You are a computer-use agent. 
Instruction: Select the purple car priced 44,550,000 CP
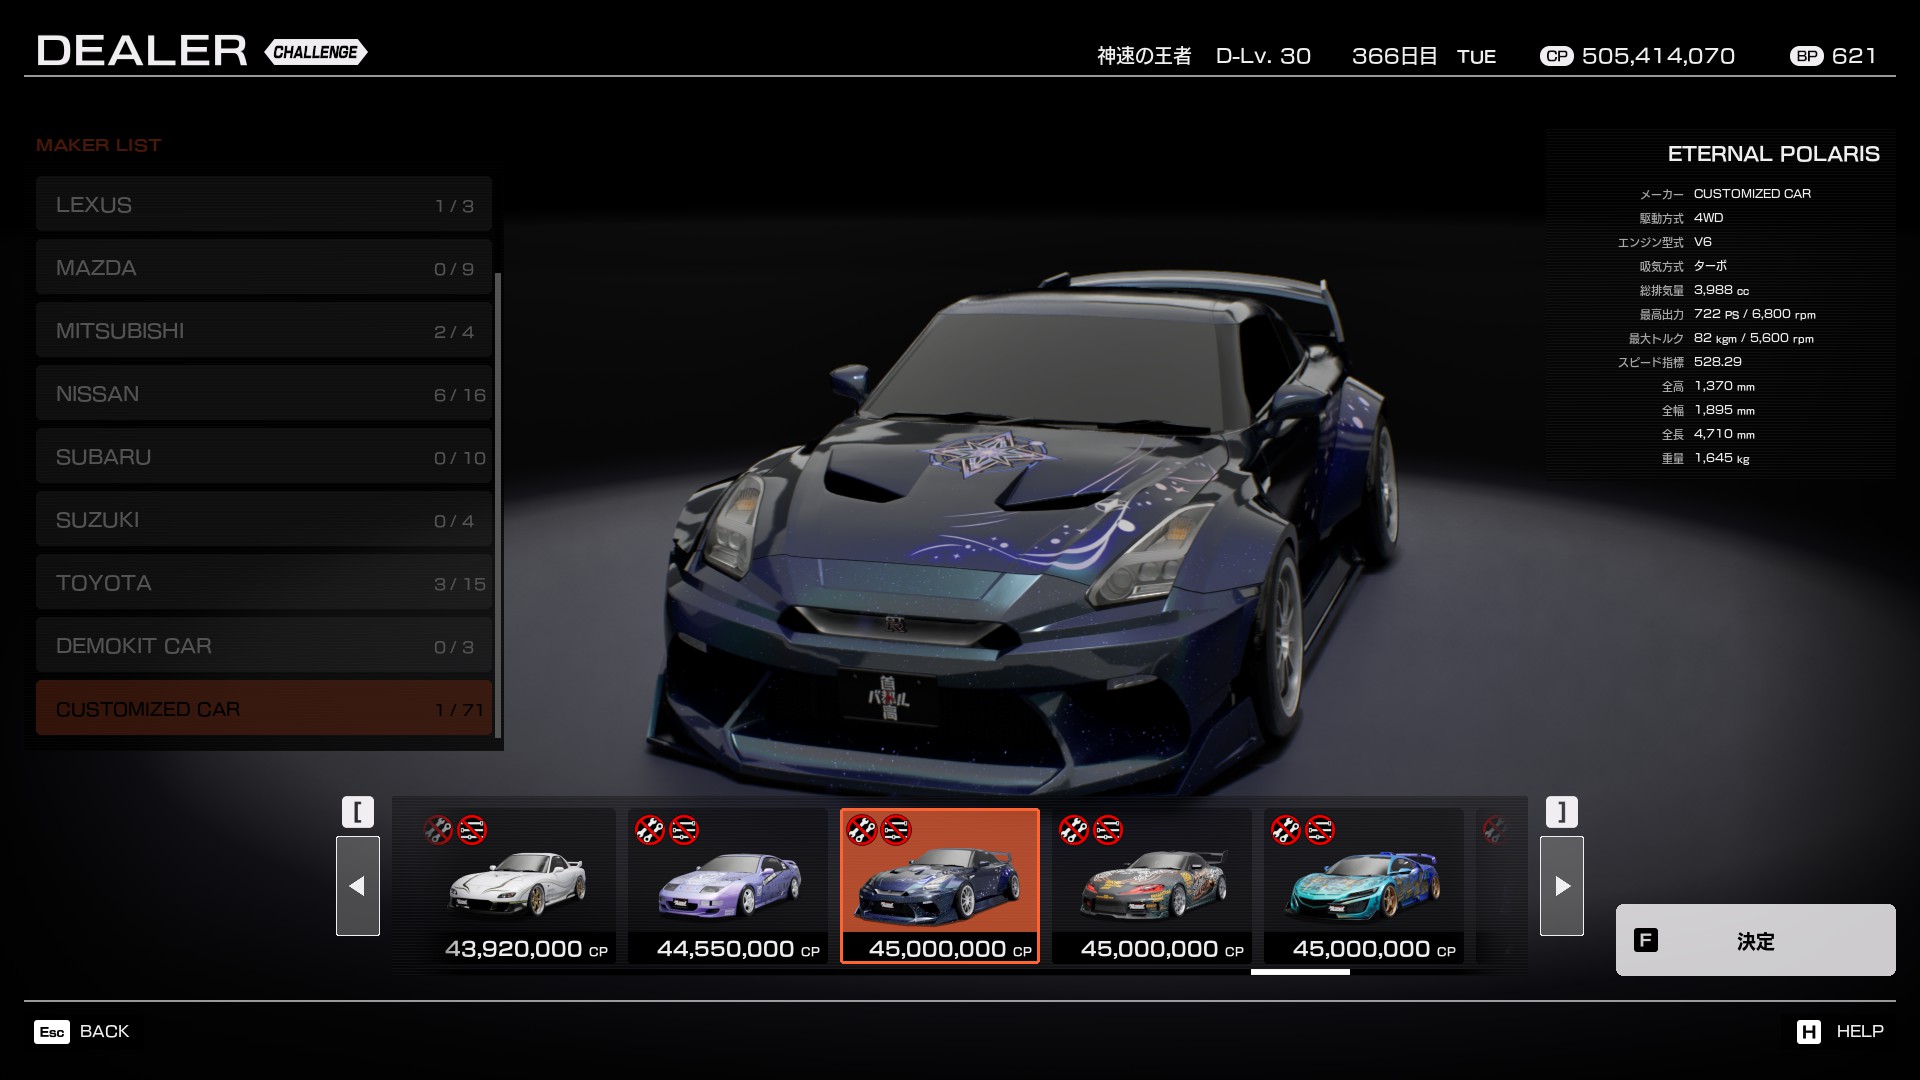point(728,886)
